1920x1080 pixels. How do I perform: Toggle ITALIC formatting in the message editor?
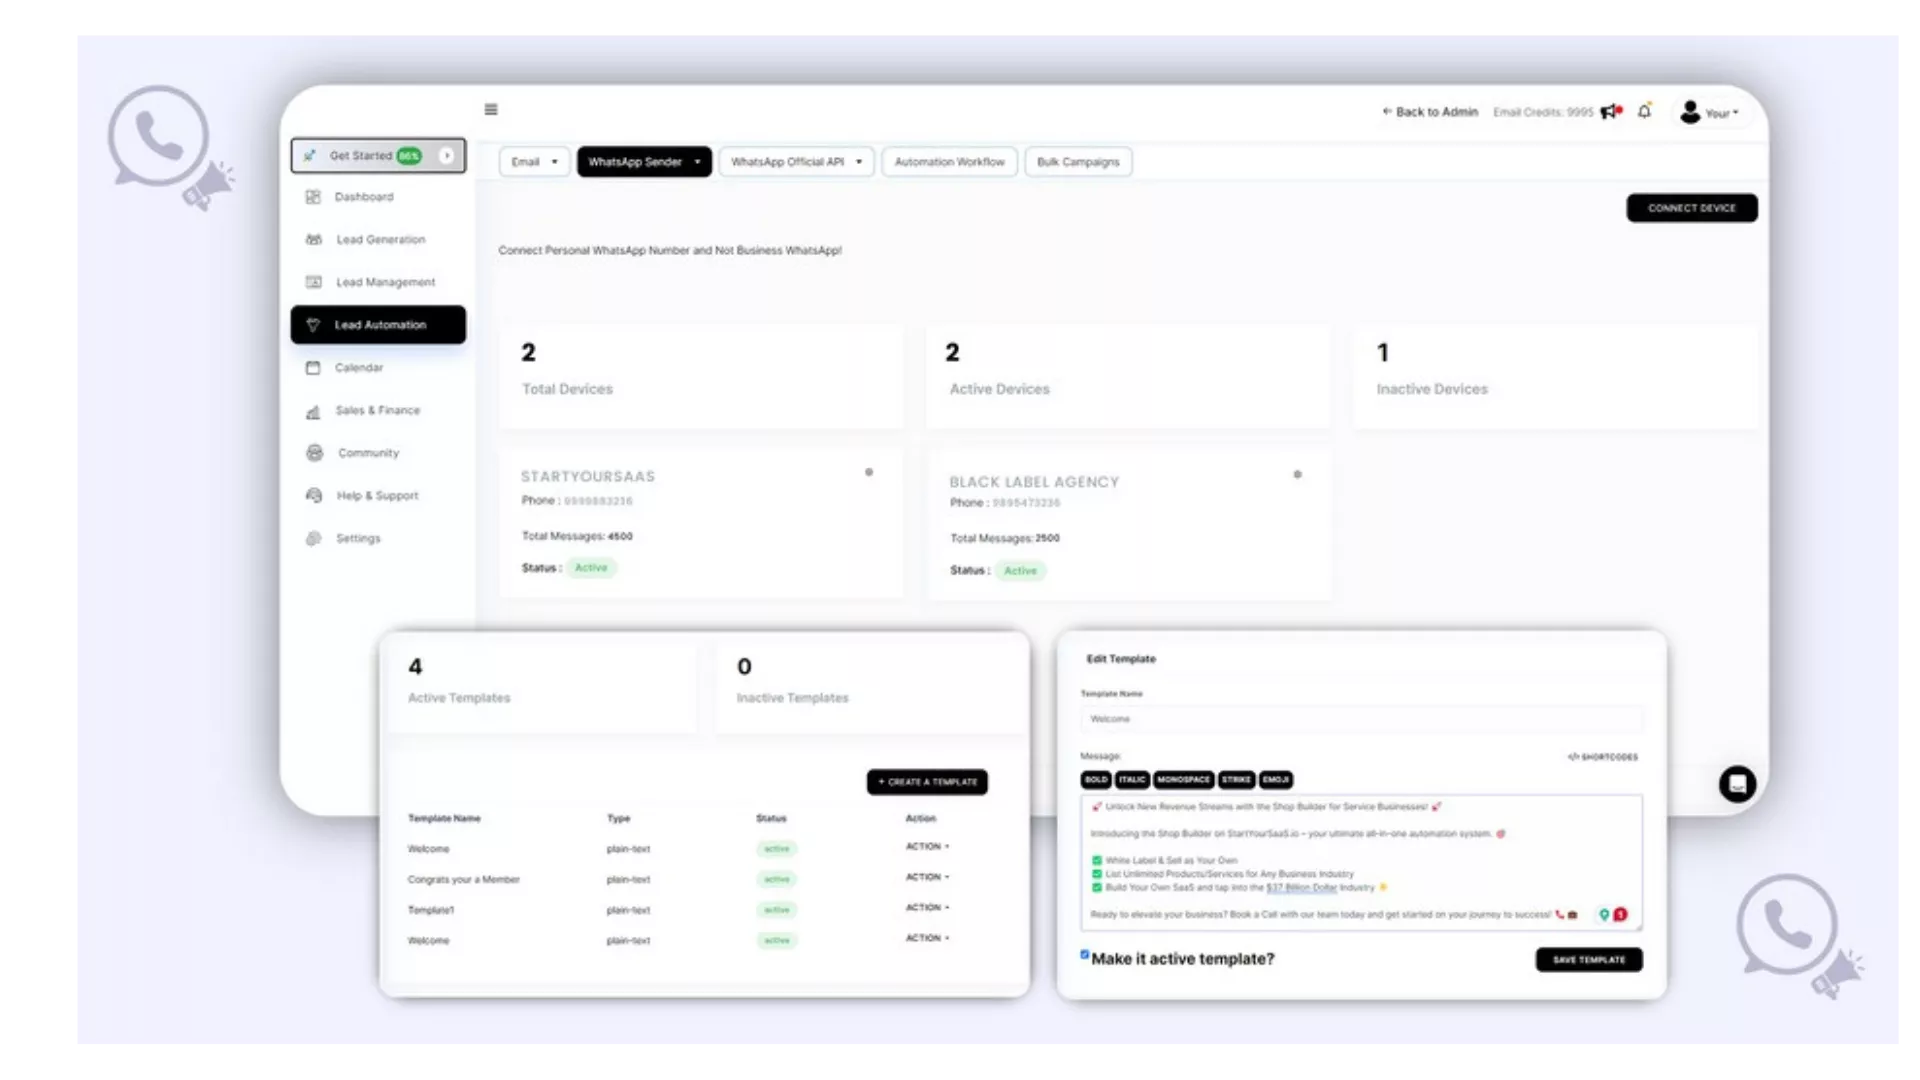pyautogui.click(x=1132, y=780)
